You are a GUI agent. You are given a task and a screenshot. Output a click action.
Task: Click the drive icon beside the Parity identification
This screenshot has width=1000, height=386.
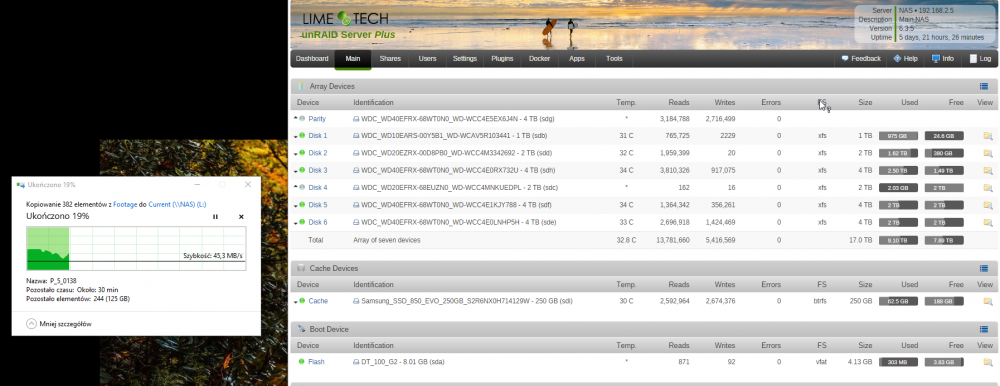click(x=357, y=119)
